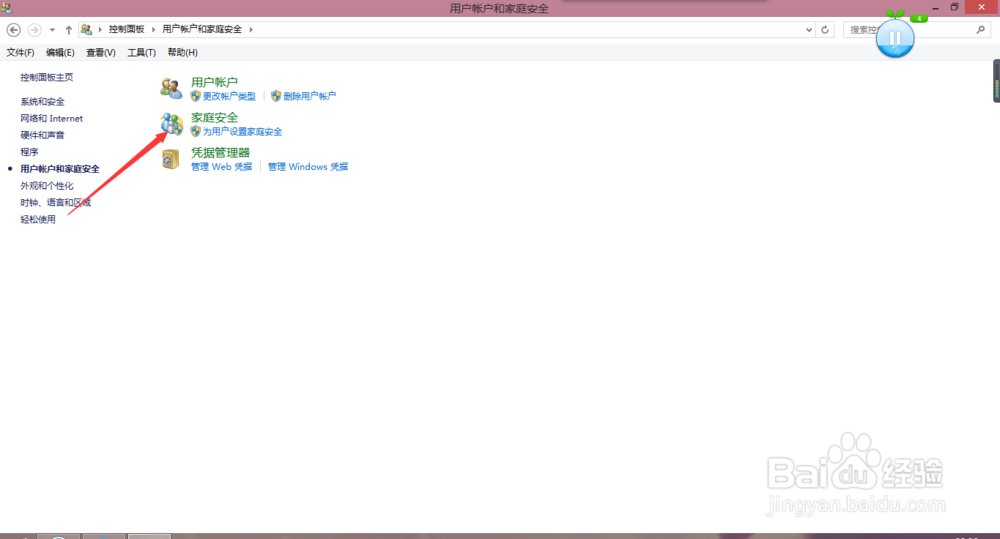Viewport: 1000px width, 539px height.
Task: Open 家庭安全 heading link
Action: [214, 117]
